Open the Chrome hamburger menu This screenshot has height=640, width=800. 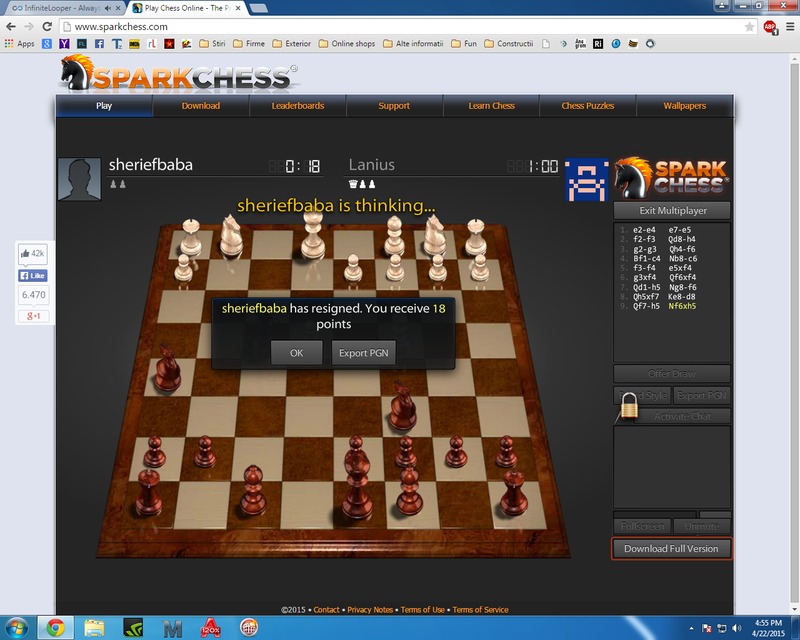(x=790, y=27)
